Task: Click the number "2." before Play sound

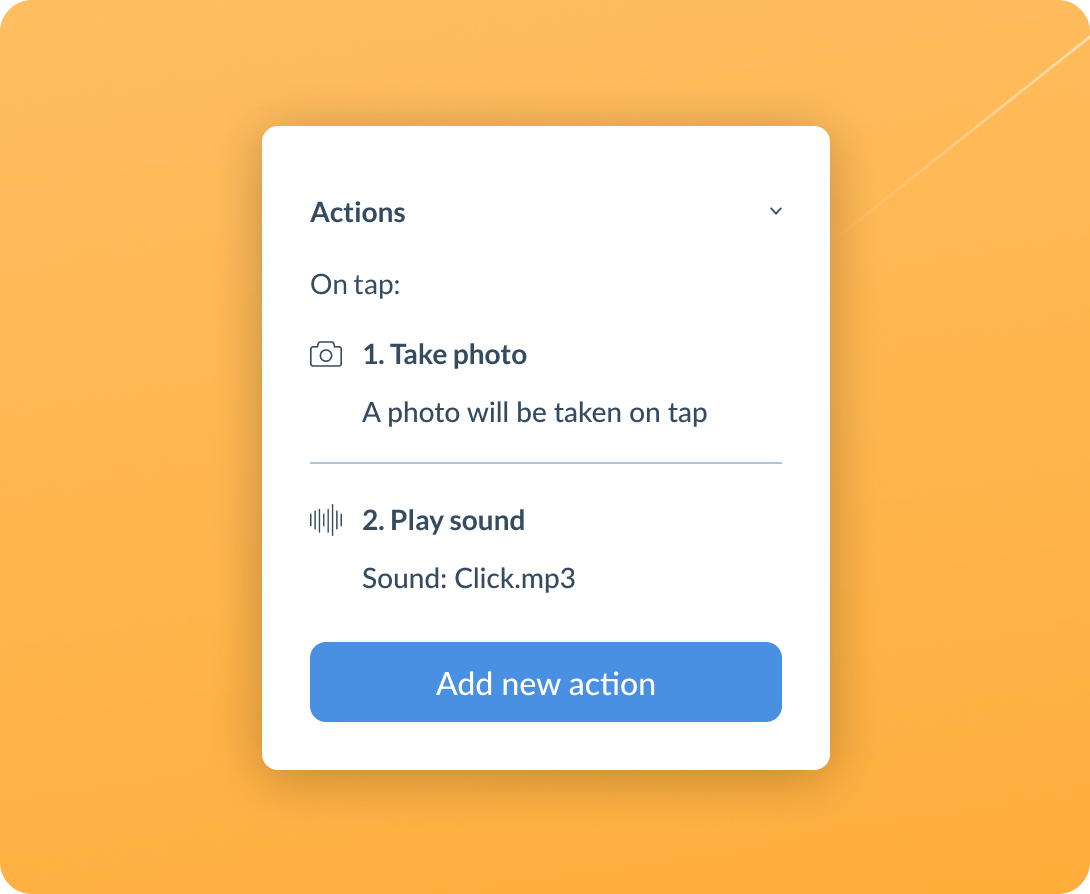Action: (373, 520)
